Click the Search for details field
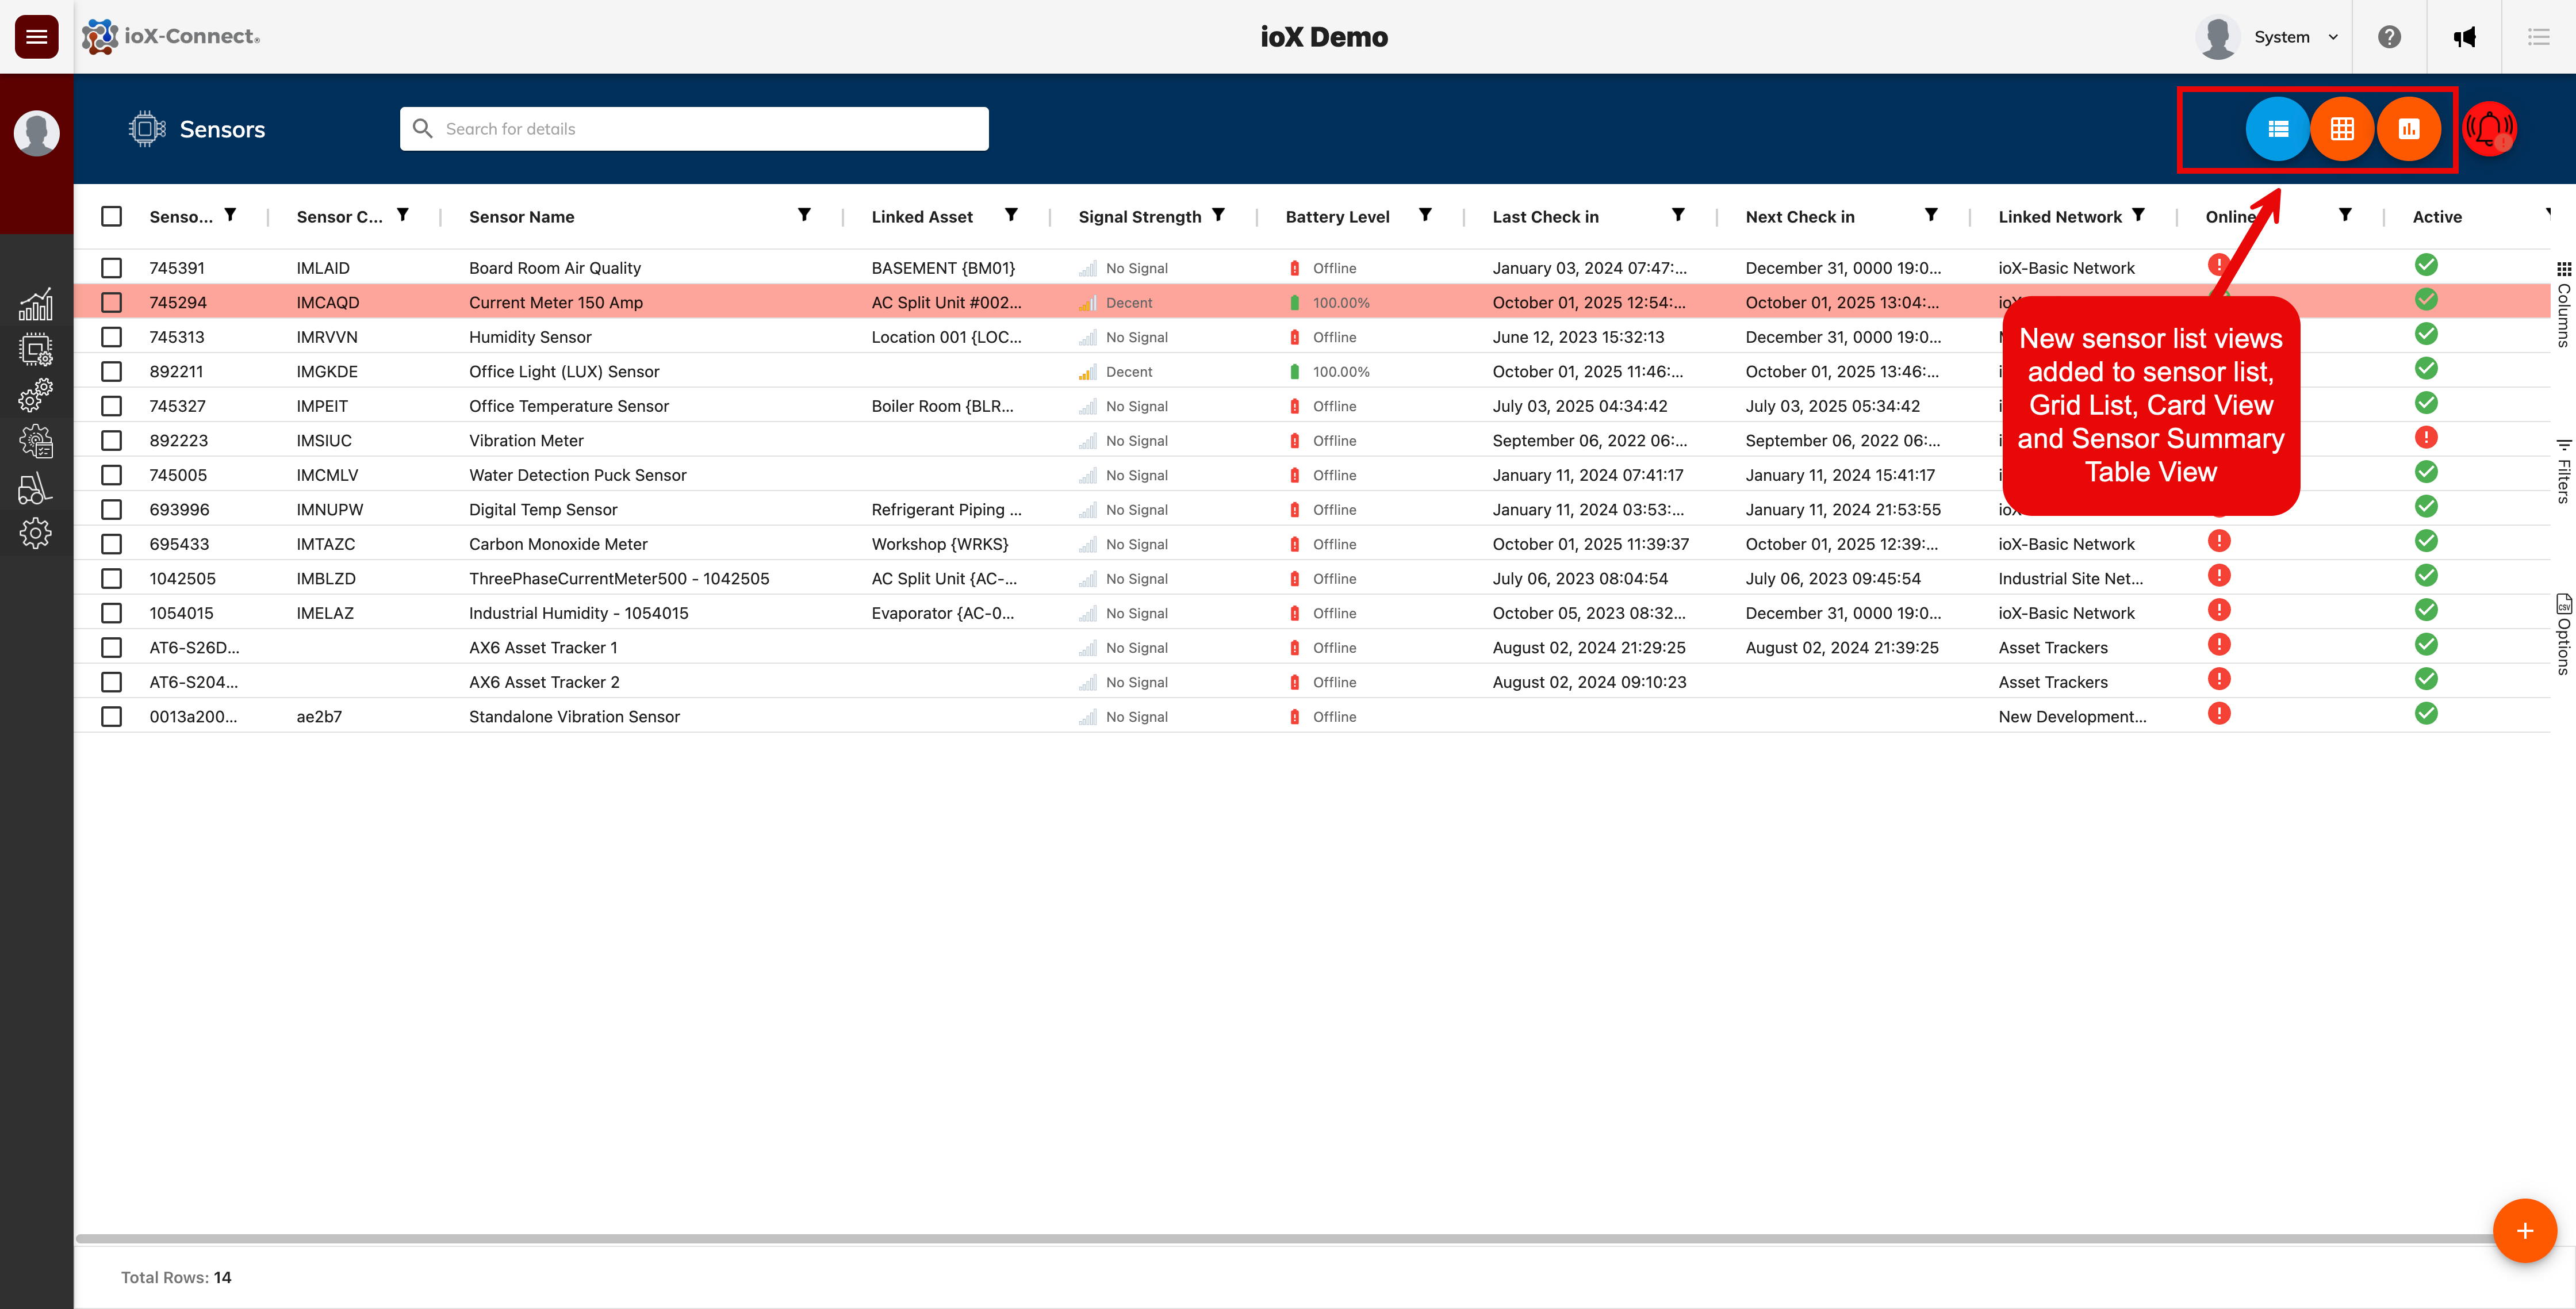This screenshot has width=2576, height=1309. [694, 128]
